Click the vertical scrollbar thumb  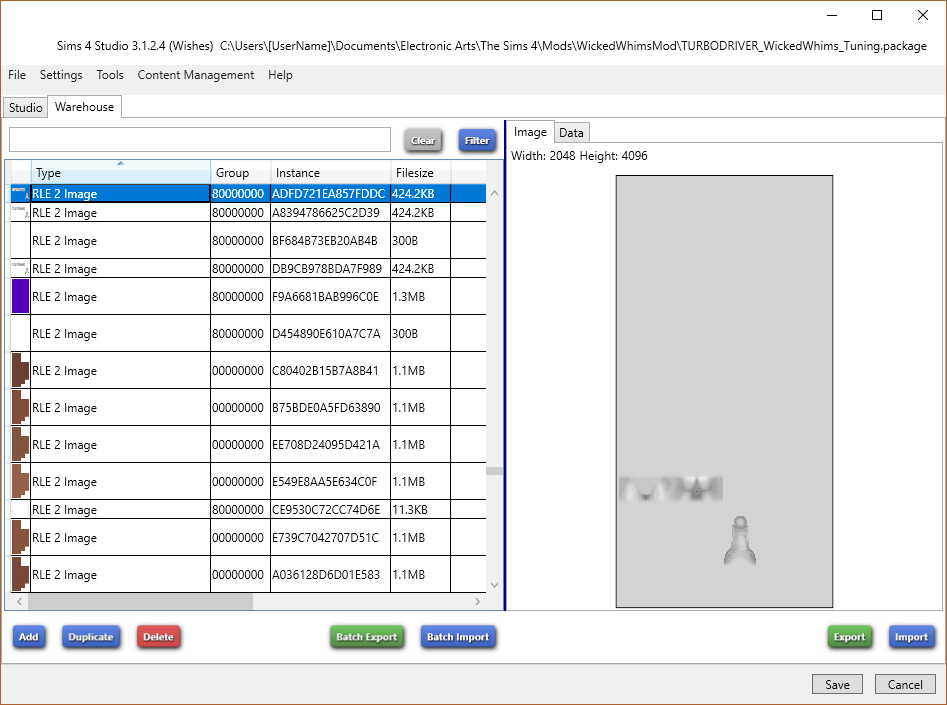pyautogui.click(x=495, y=471)
